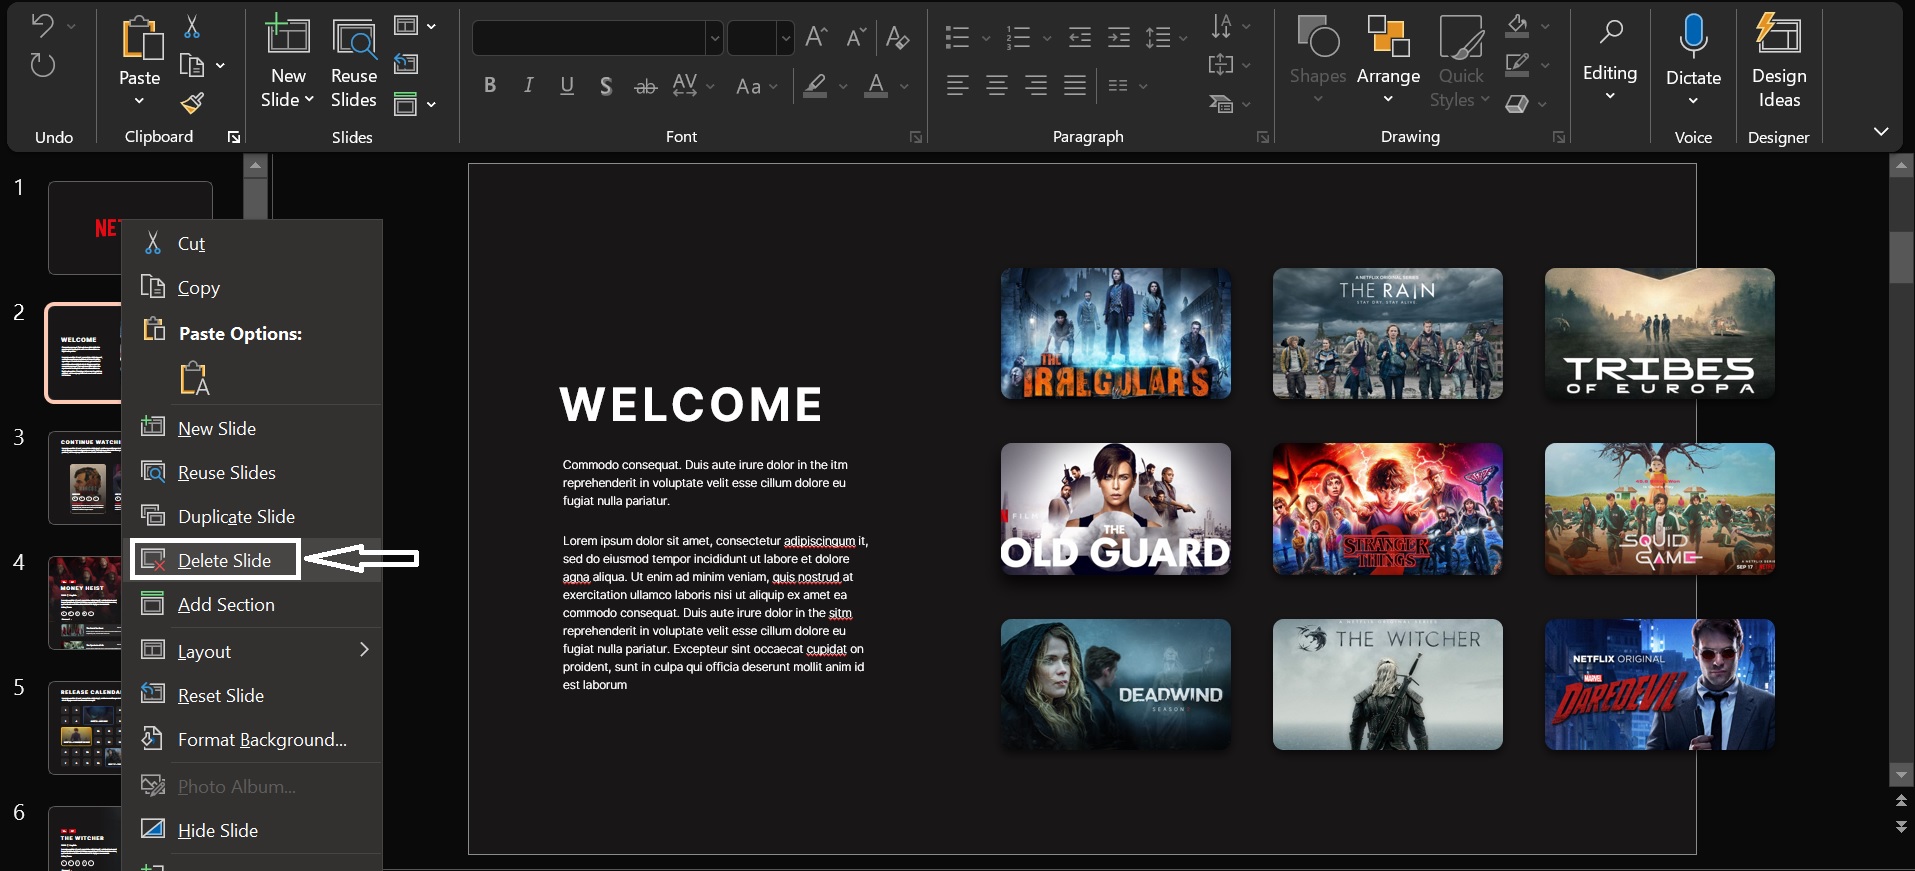
Task: Select Delete Slide from the context menu
Action: tap(224, 560)
